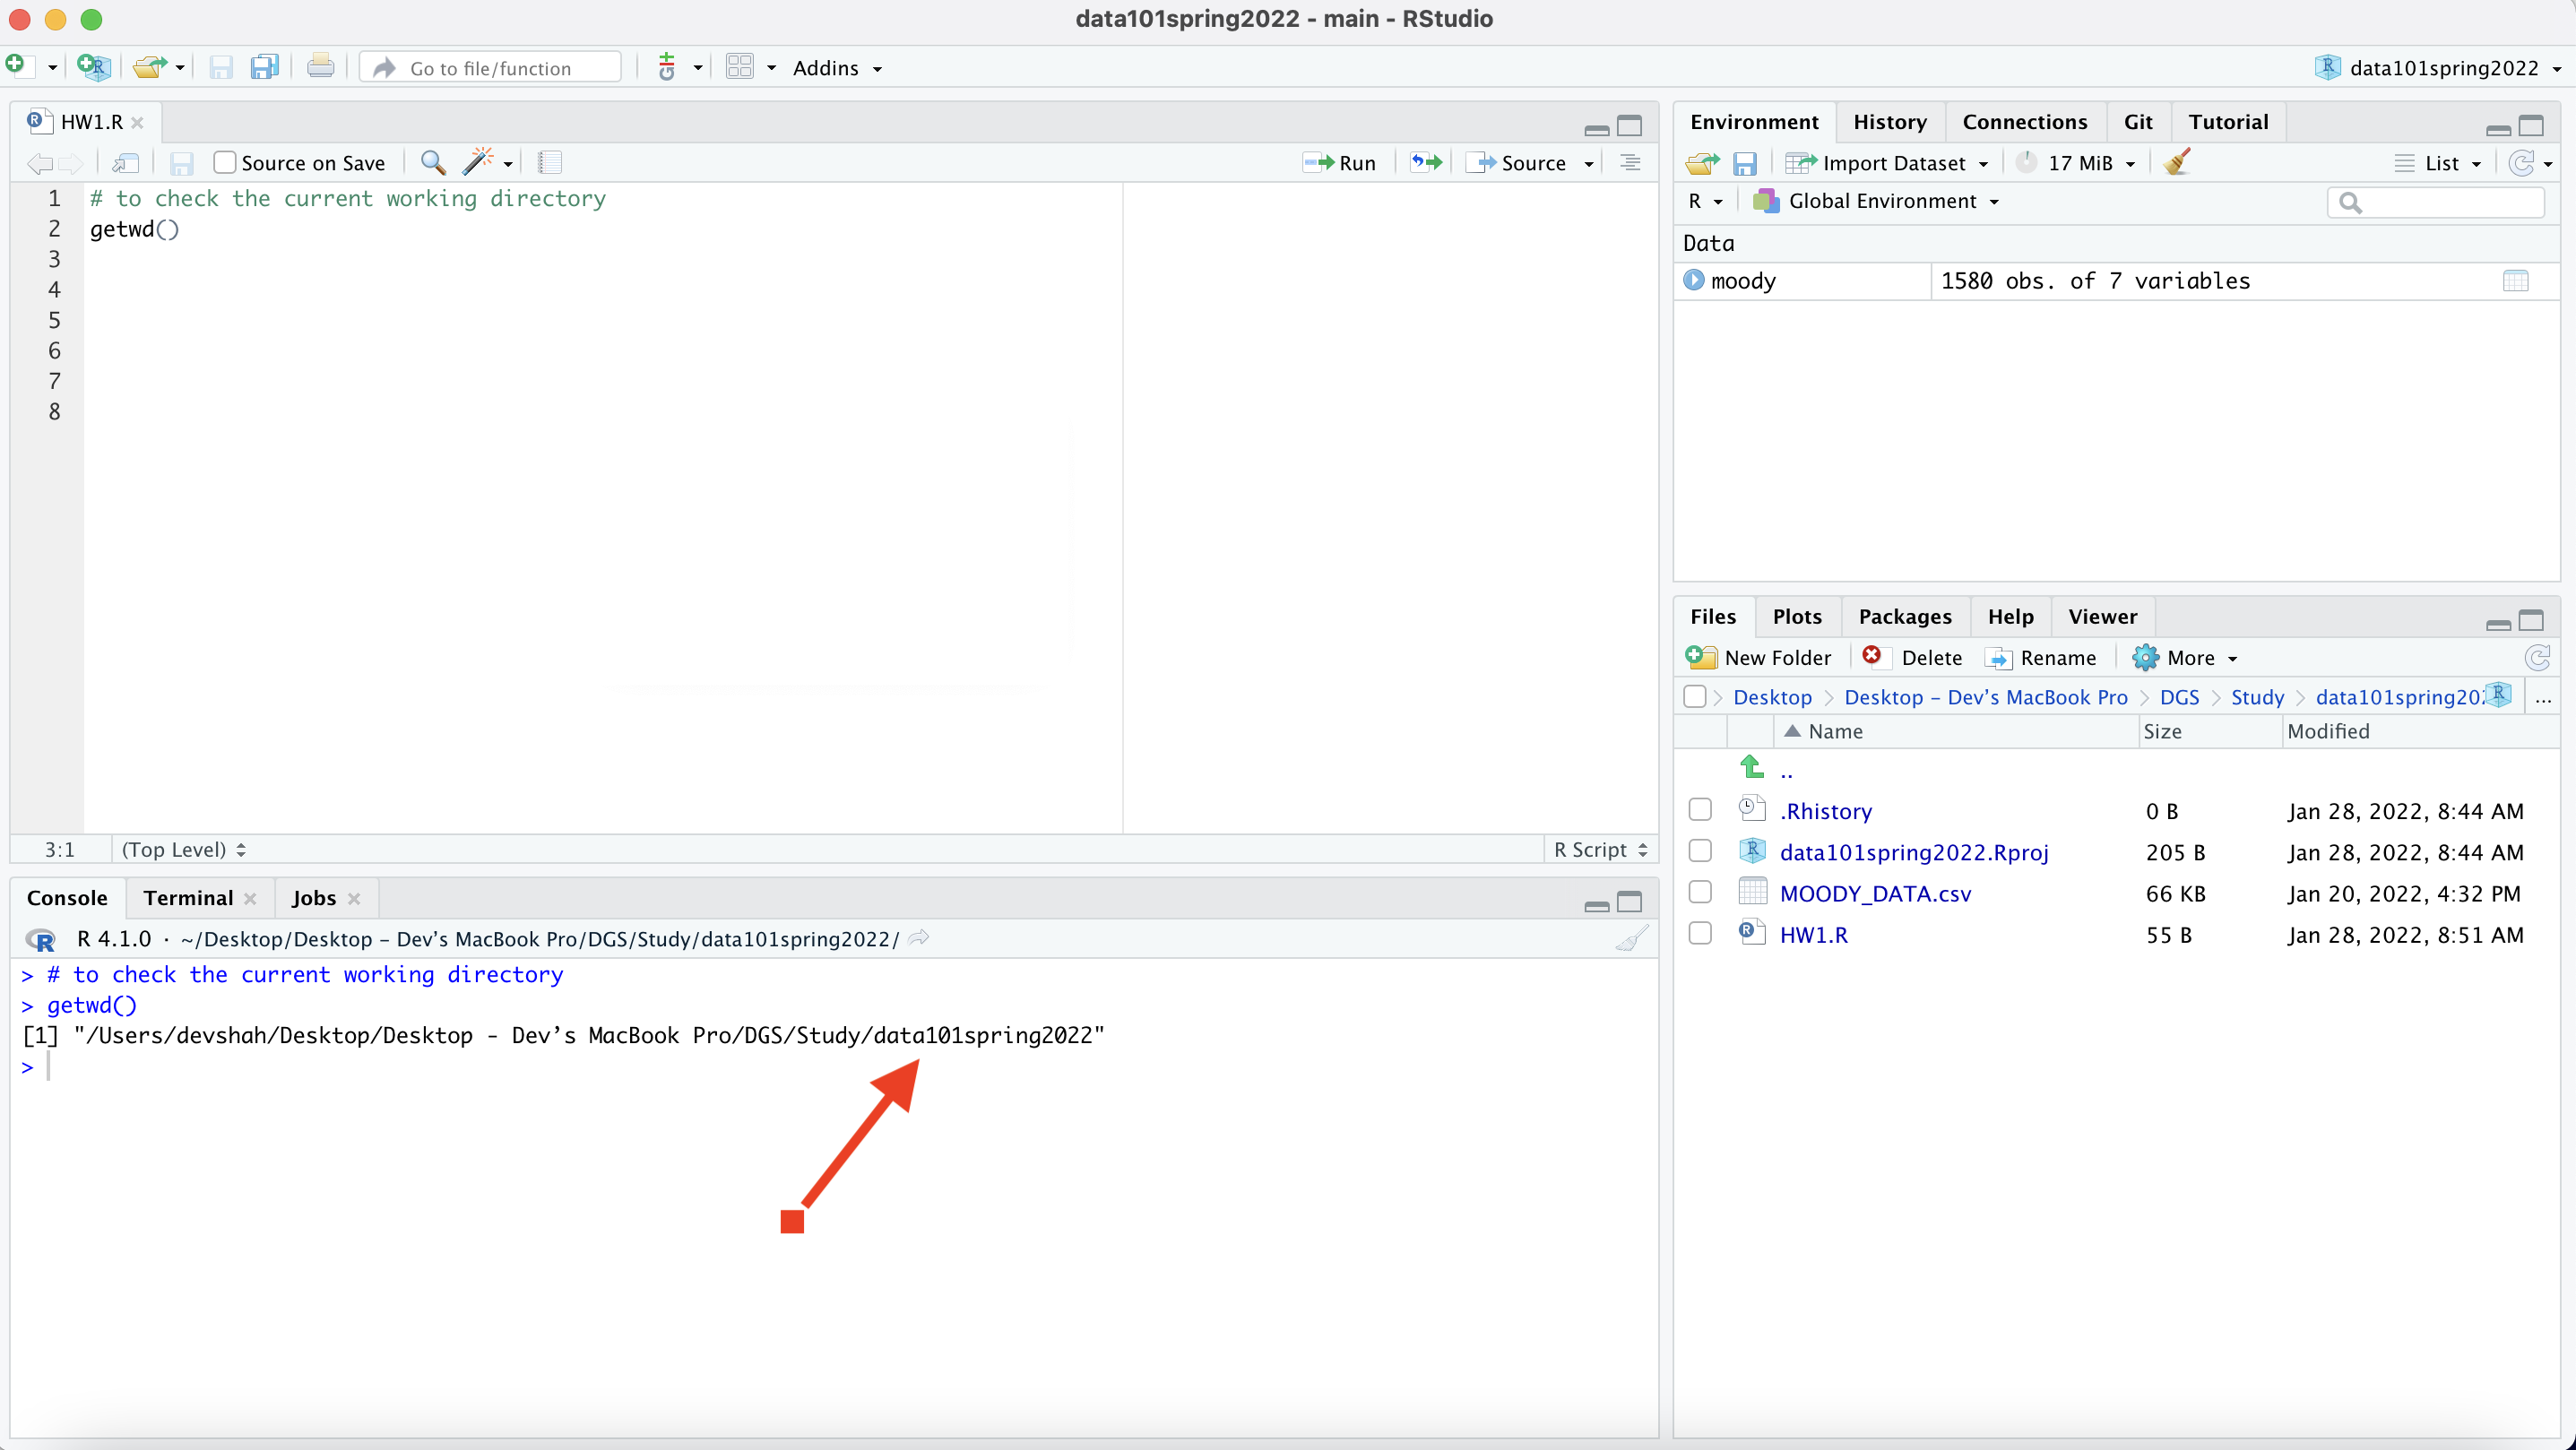Click the Save all documents icon

264,67
